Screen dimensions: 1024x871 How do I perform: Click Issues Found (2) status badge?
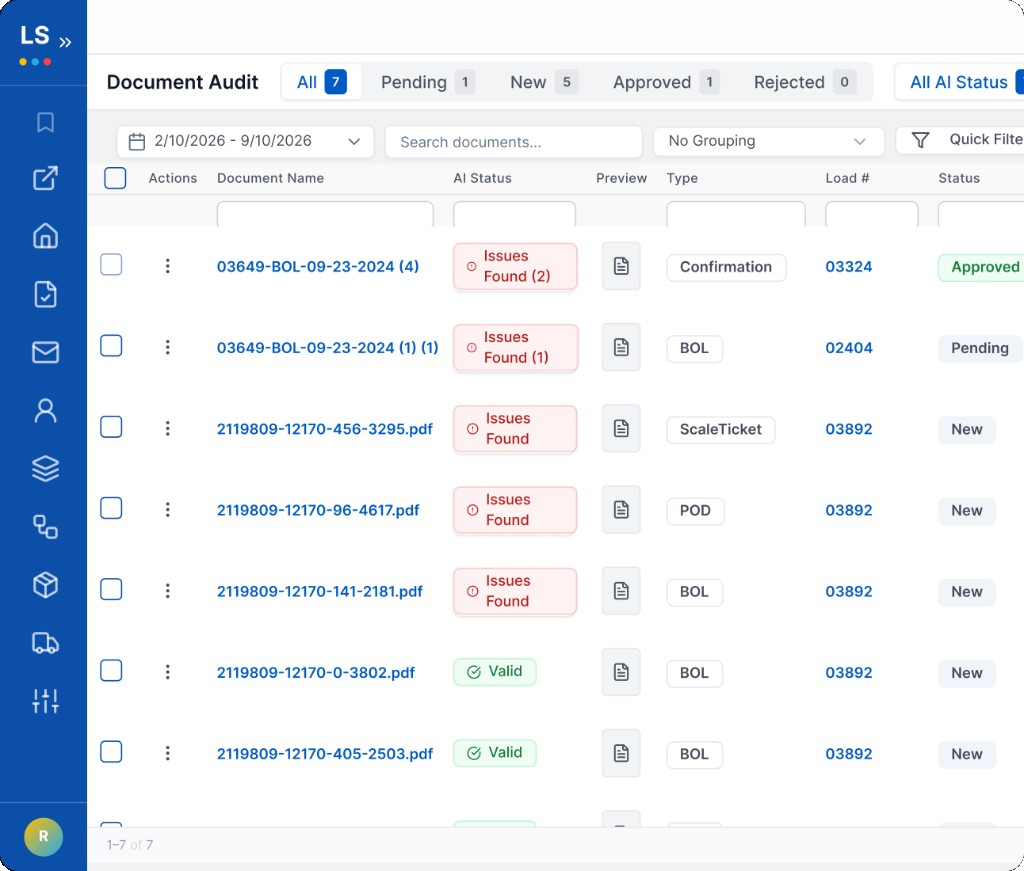click(515, 266)
